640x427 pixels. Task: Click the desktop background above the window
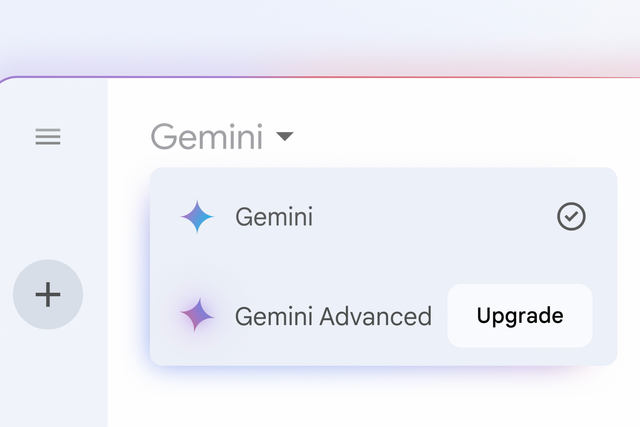tap(320, 35)
